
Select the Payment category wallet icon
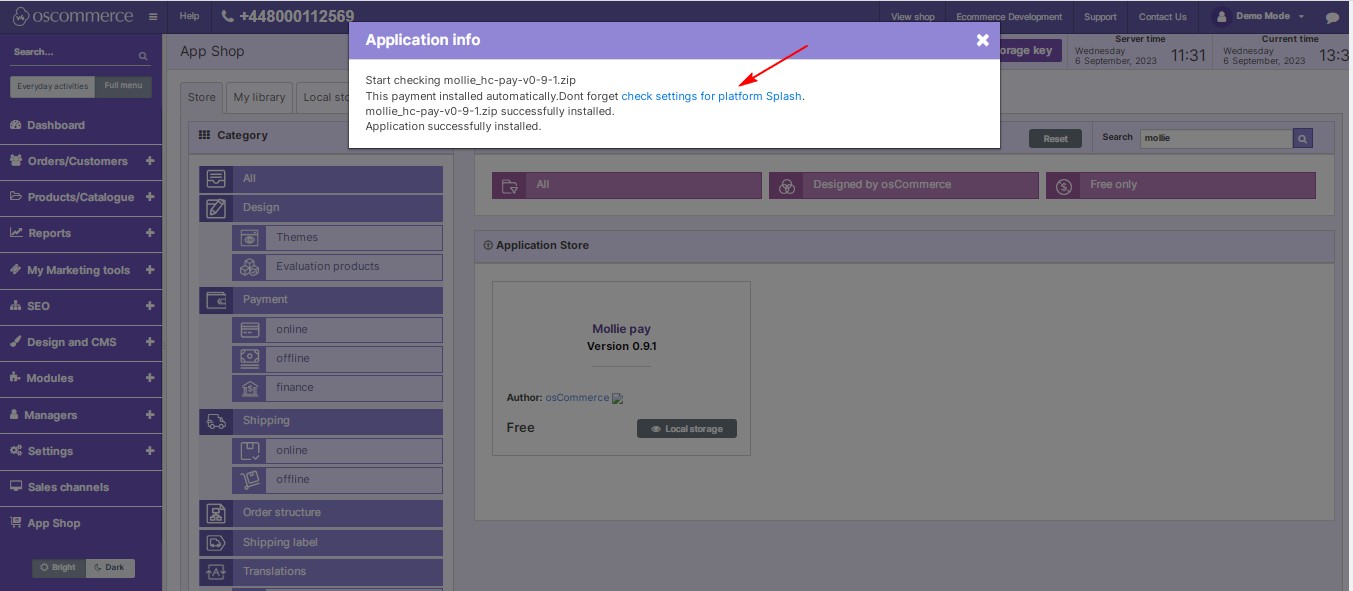click(216, 300)
